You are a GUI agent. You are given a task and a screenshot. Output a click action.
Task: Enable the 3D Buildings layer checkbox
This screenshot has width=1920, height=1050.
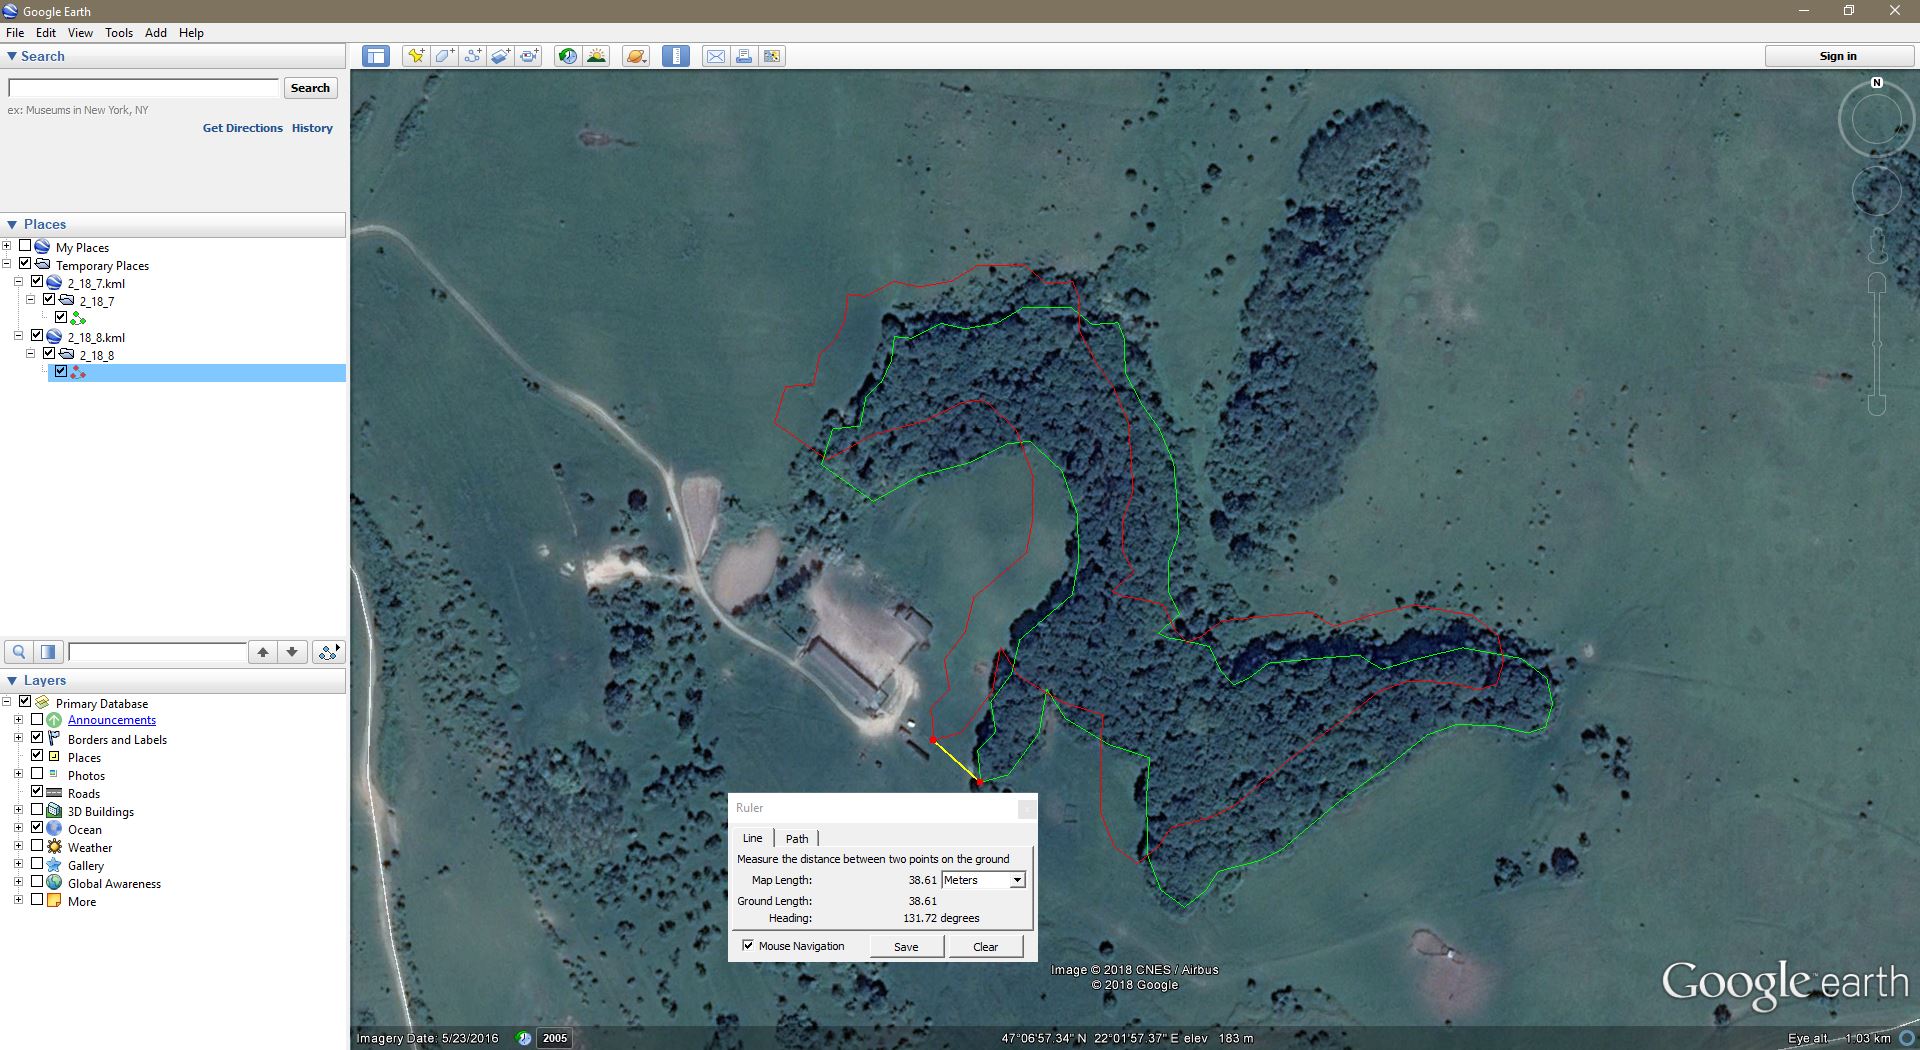pyautogui.click(x=37, y=809)
